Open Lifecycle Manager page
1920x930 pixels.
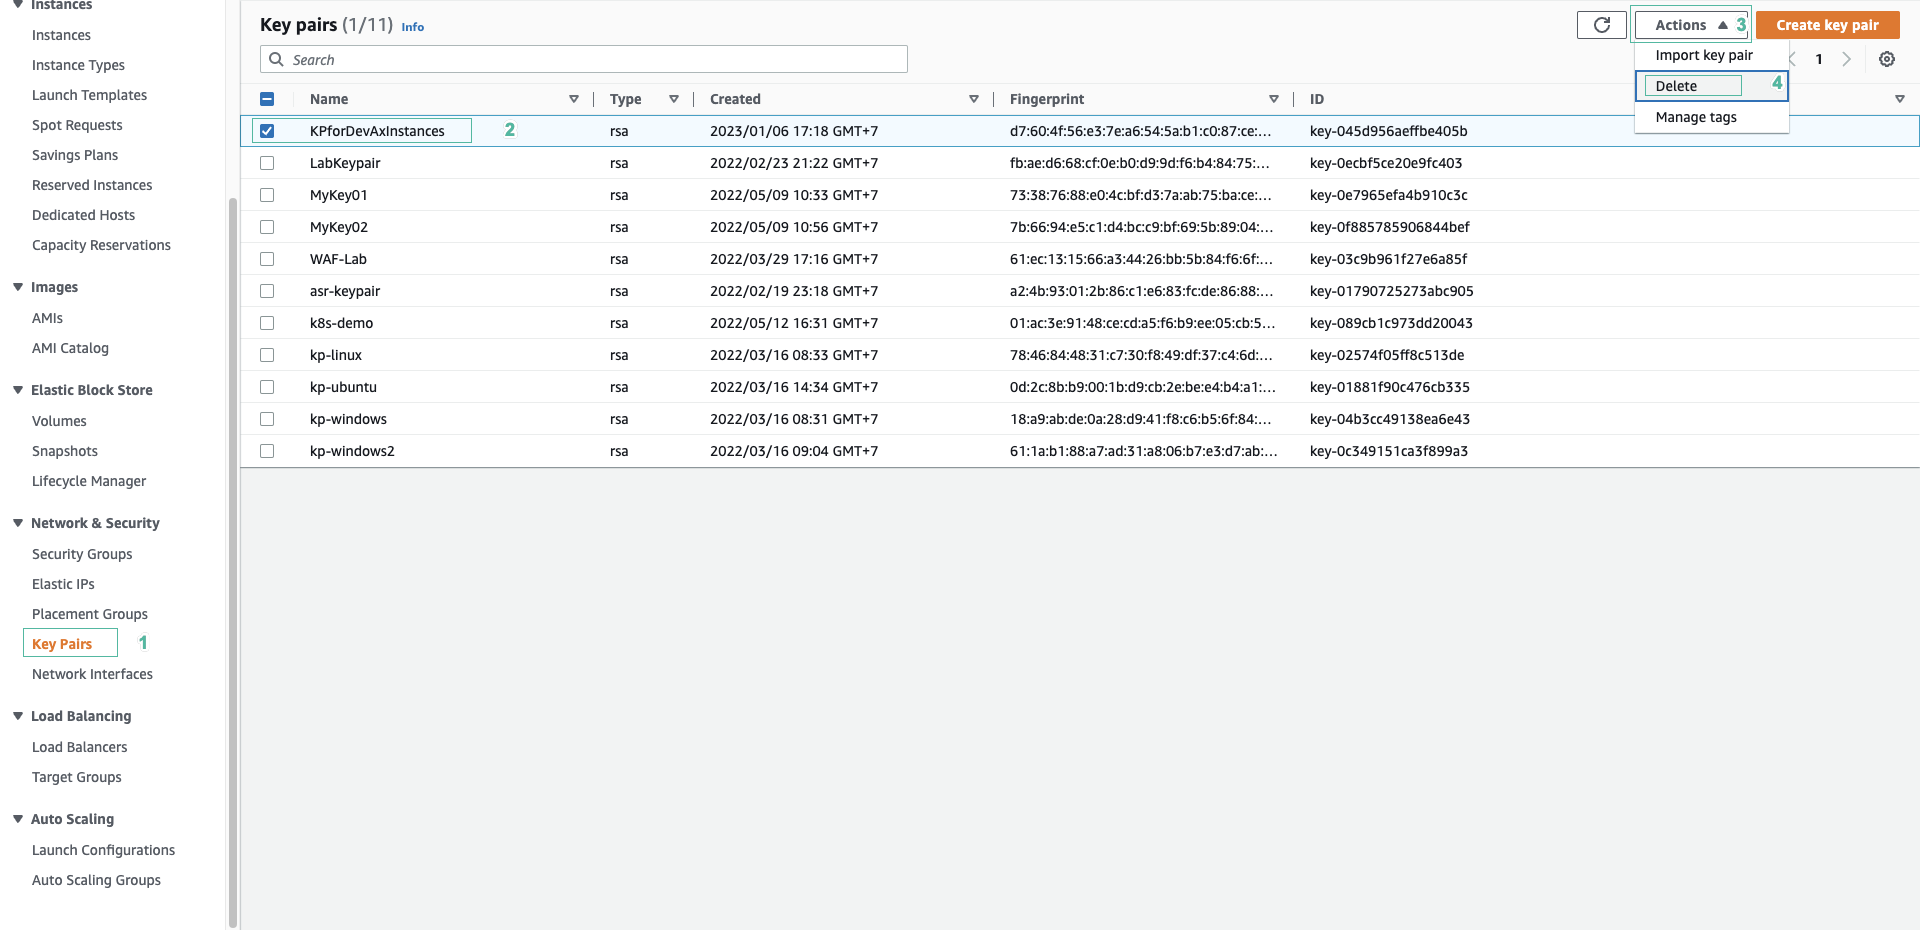[89, 481]
